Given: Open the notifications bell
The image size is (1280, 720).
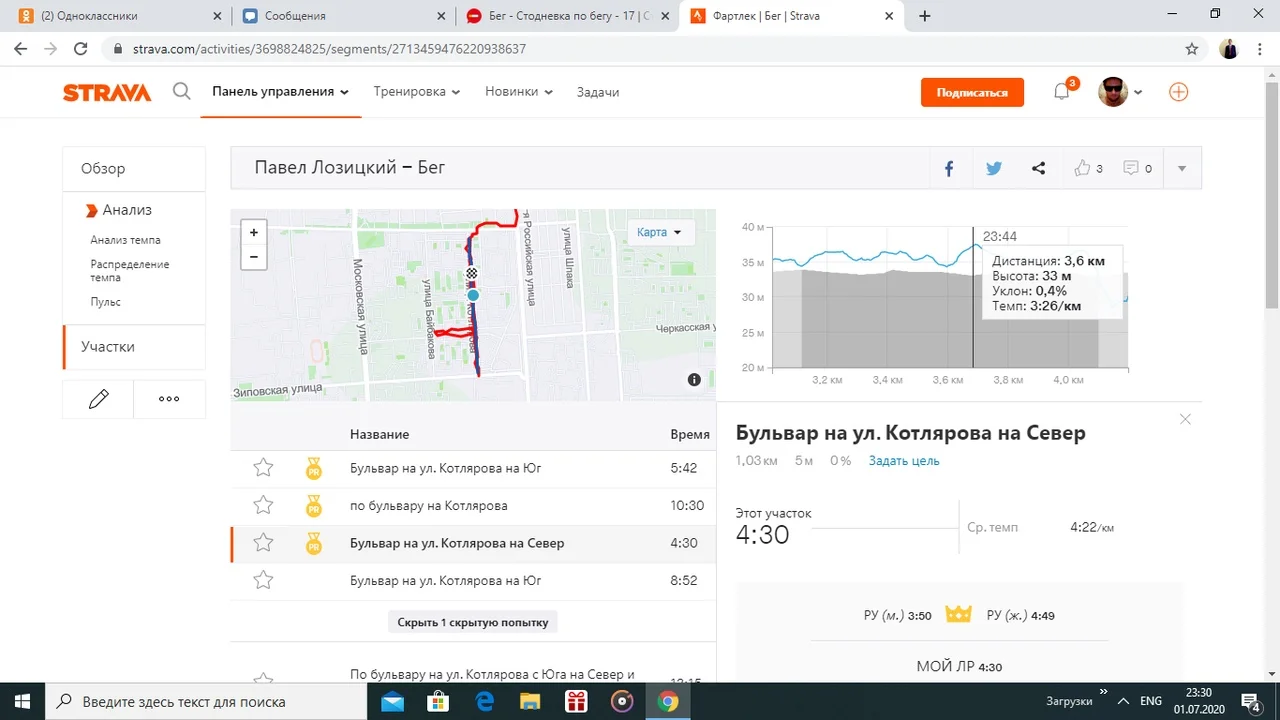Looking at the screenshot, I should [x=1062, y=91].
